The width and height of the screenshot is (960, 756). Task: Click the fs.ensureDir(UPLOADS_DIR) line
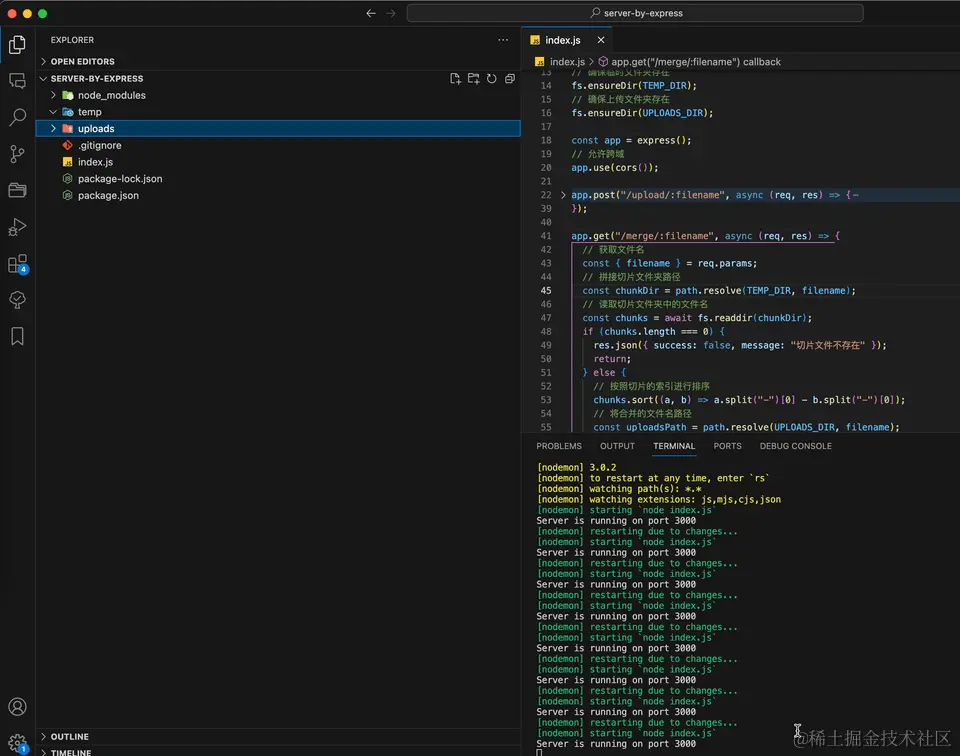pos(642,113)
